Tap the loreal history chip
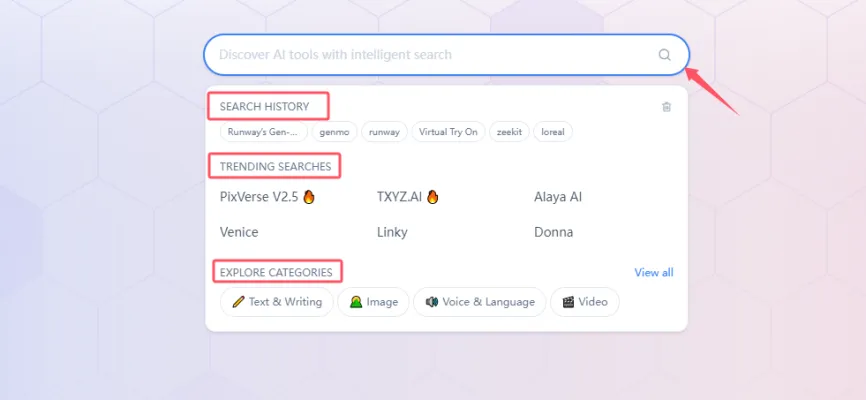 [553, 132]
